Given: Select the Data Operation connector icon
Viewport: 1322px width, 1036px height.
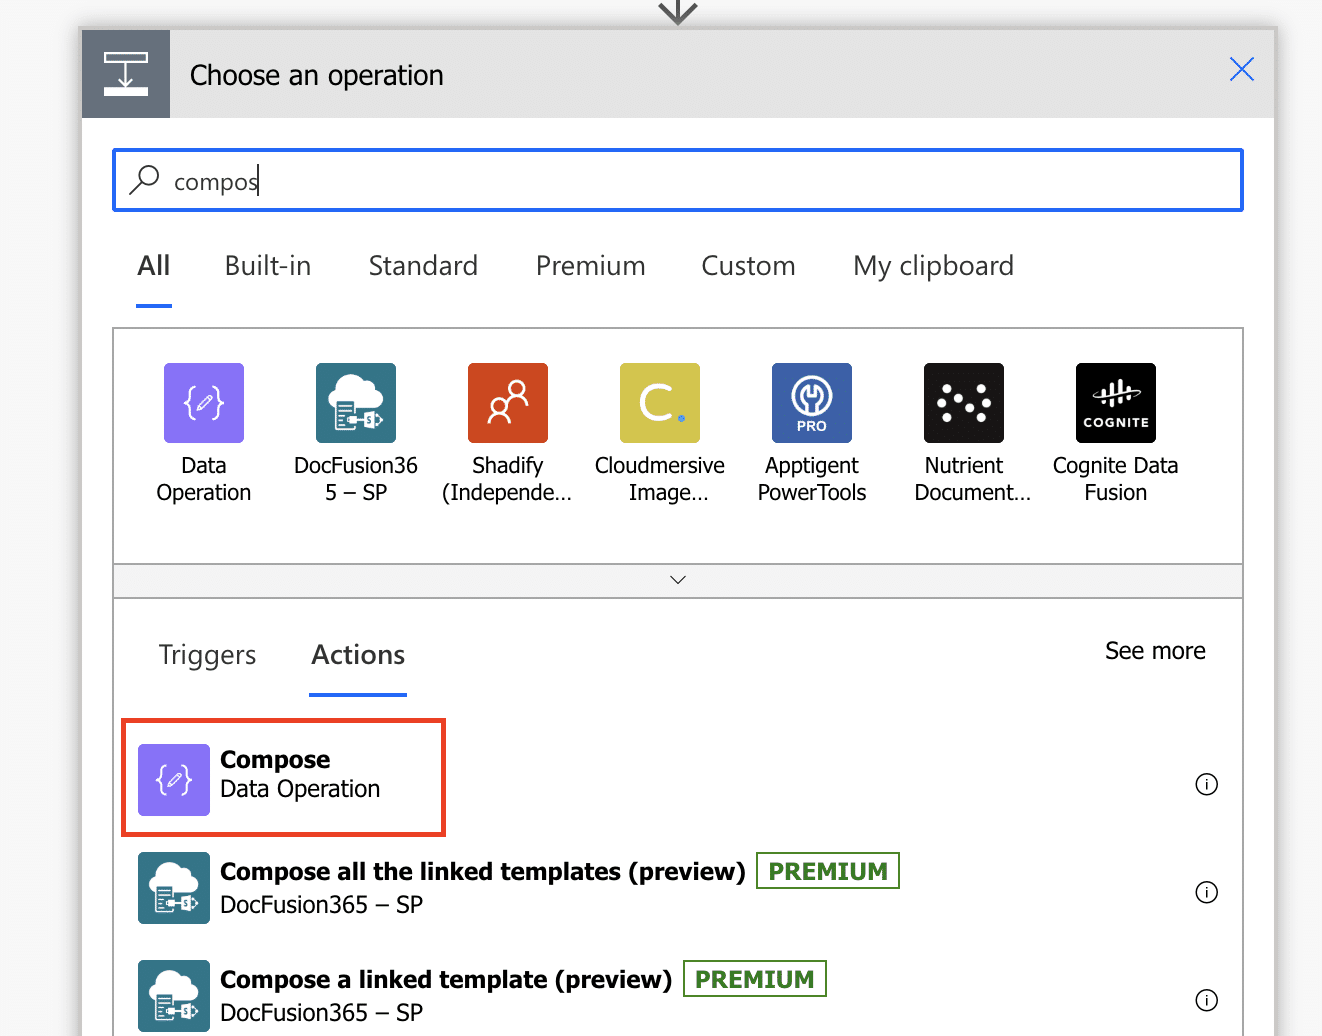Looking at the screenshot, I should (x=204, y=403).
